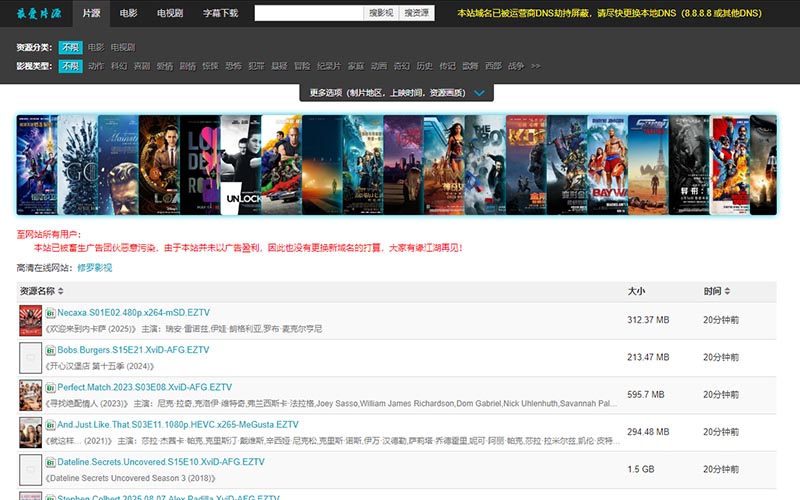Open Necaxa.S01E02.480p.x264-mSD.EZTV link
This screenshot has width=800, height=500.
(x=134, y=312)
